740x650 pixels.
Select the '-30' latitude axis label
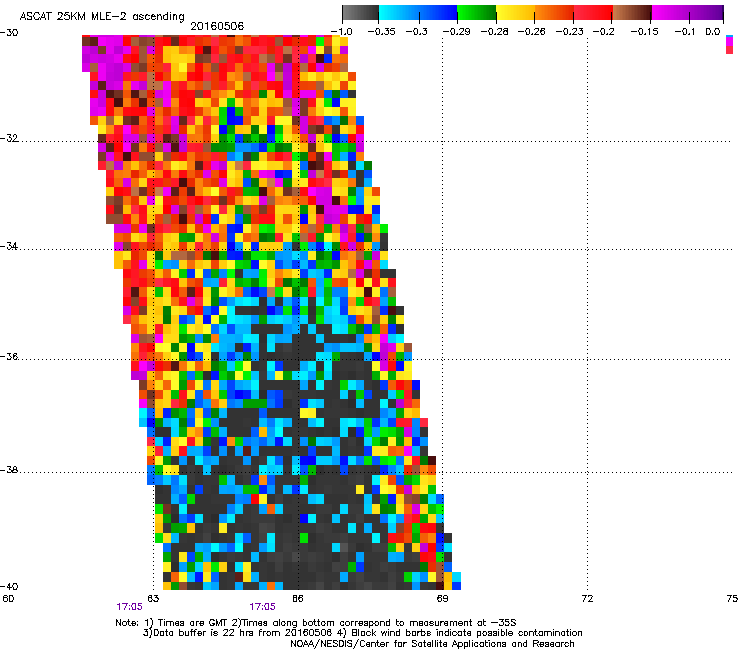point(9,33)
